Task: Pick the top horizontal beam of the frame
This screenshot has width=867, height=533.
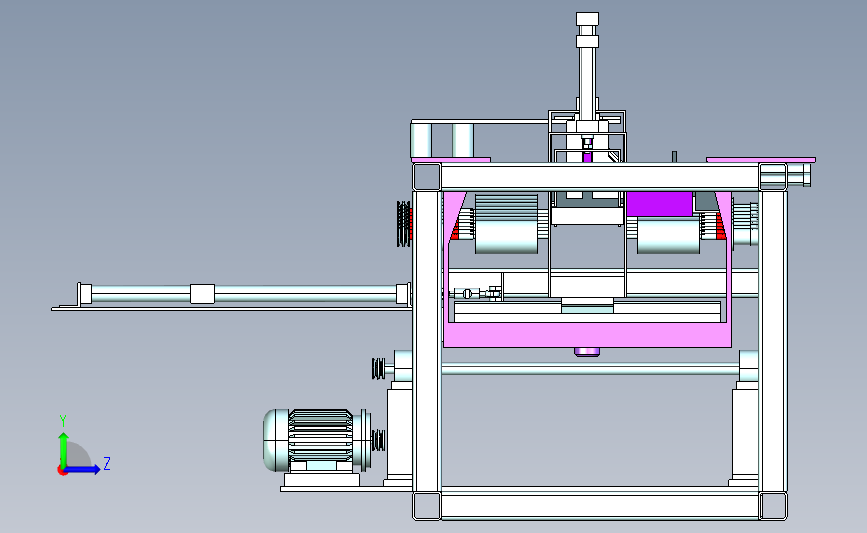Action: tap(600, 177)
